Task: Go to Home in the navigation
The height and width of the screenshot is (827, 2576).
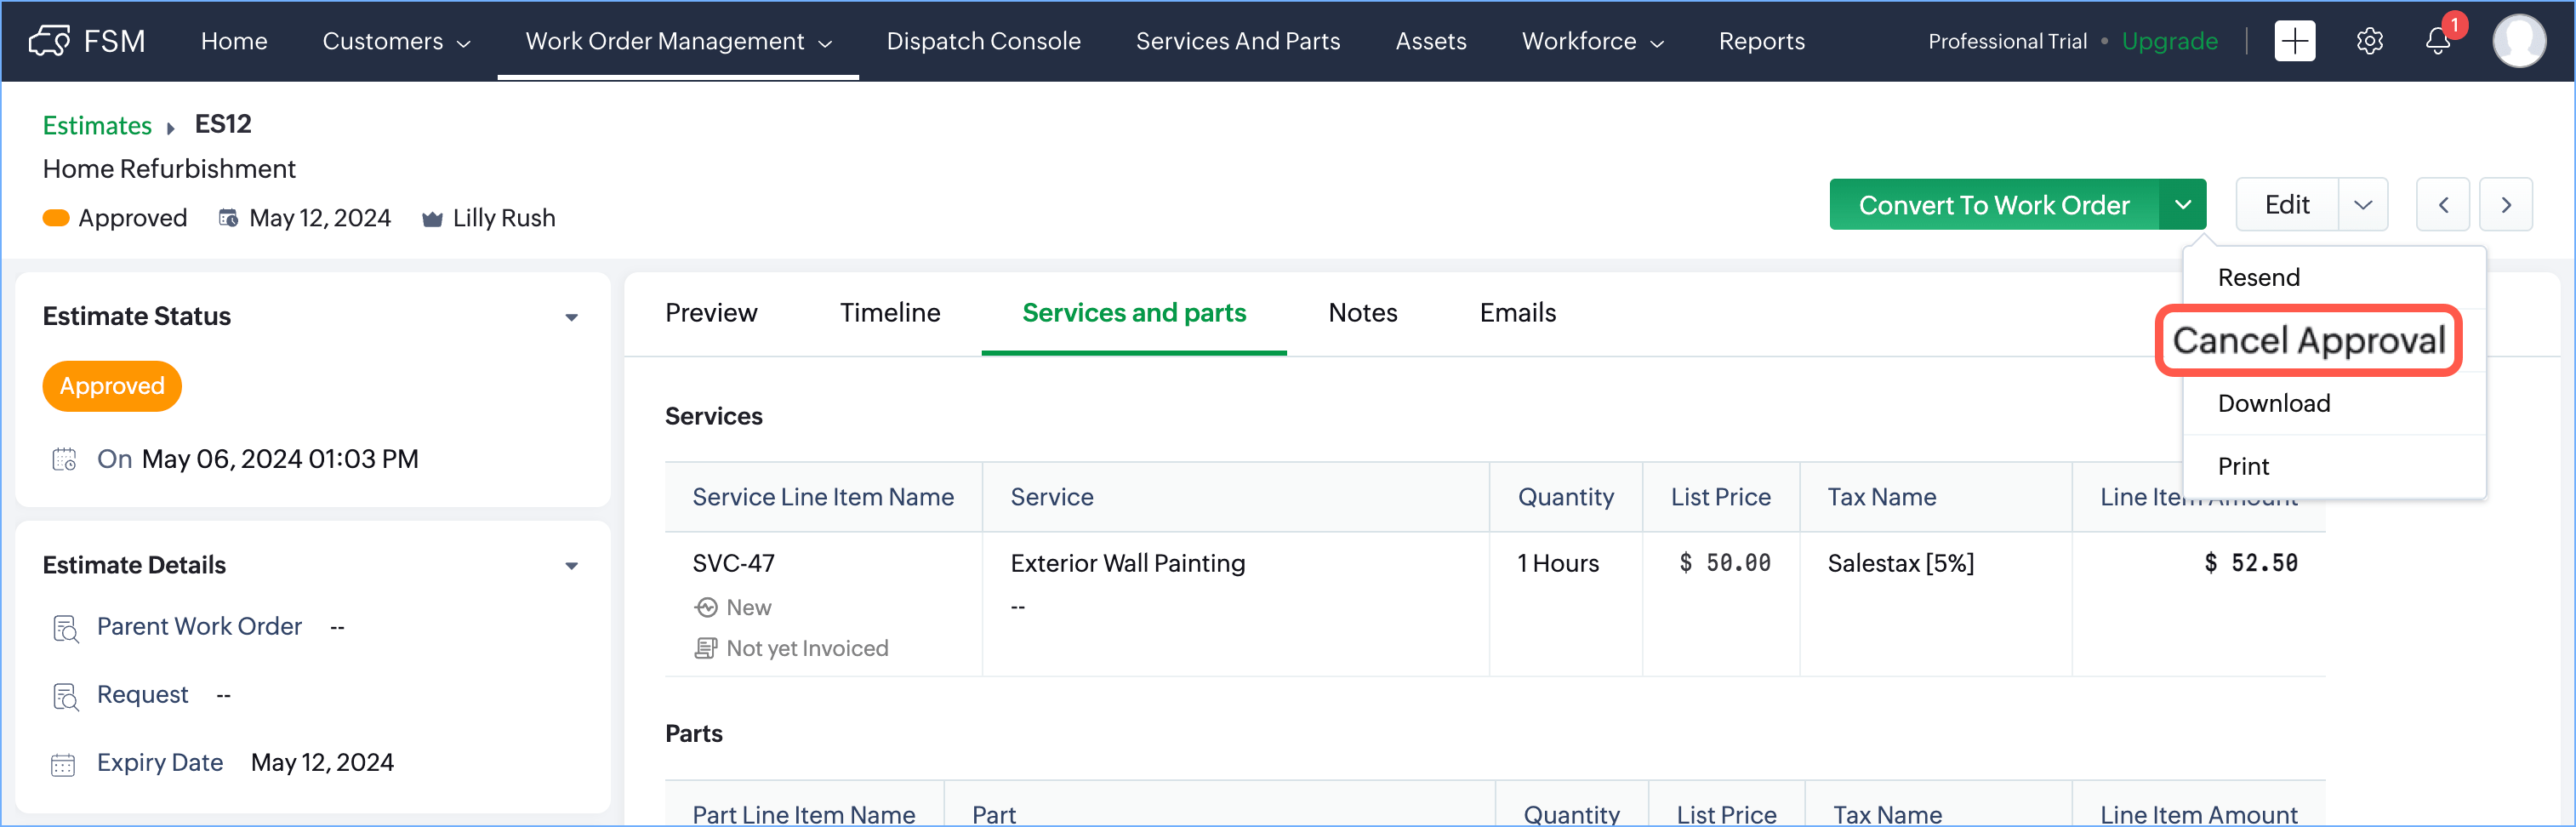Action: (234, 41)
